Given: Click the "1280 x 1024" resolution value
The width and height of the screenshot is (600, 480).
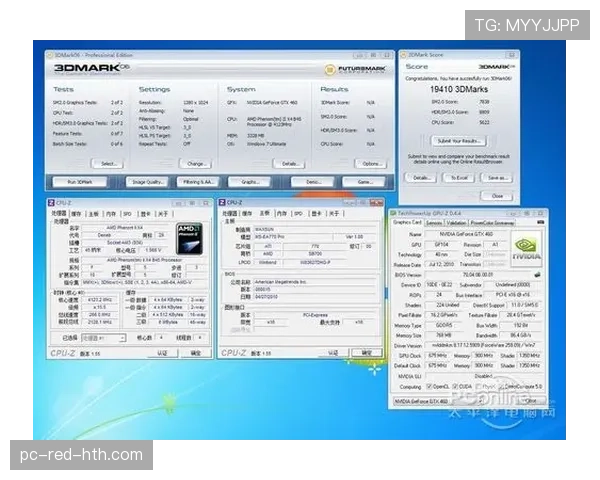Looking at the screenshot, I should coord(196,103).
